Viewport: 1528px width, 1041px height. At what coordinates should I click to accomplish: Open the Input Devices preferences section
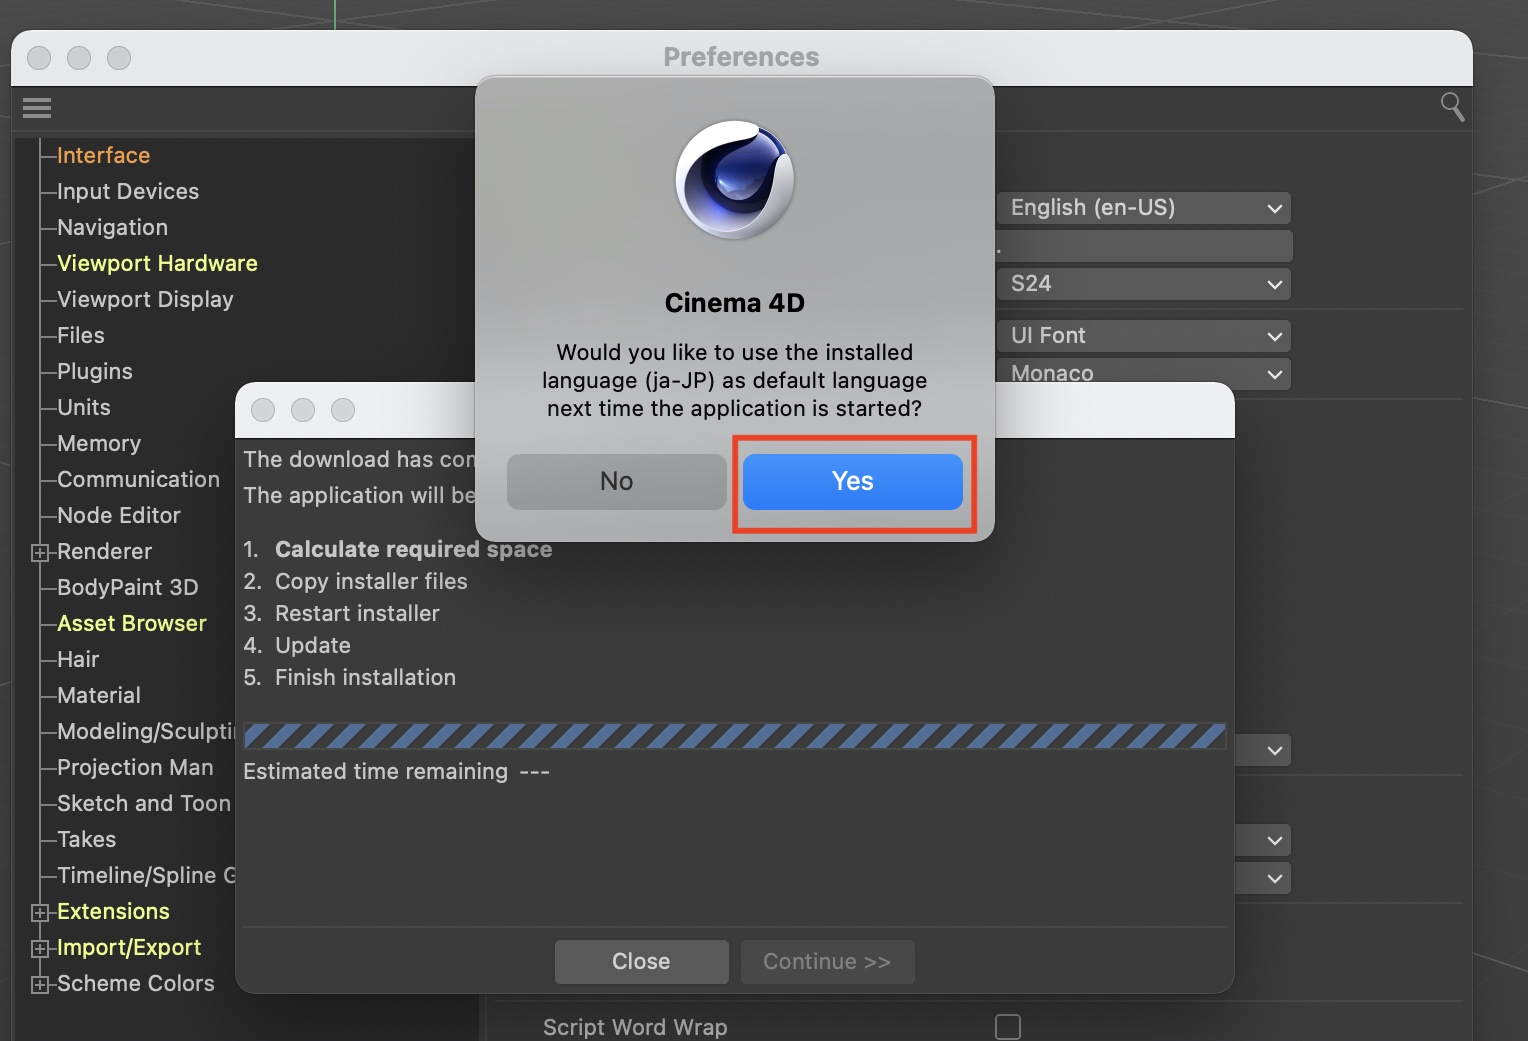pos(128,192)
